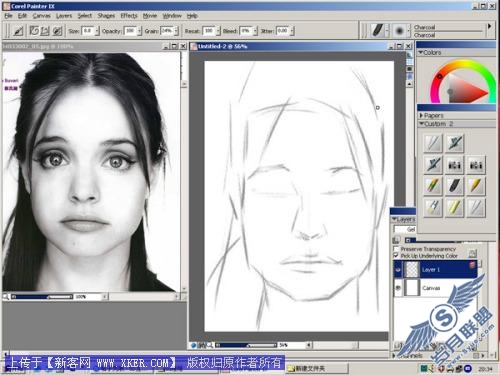Image resolution: width=500 pixels, height=375 pixels.
Task: Select the pale yellow chalk icon in bottom row
Action: [455, 207]
